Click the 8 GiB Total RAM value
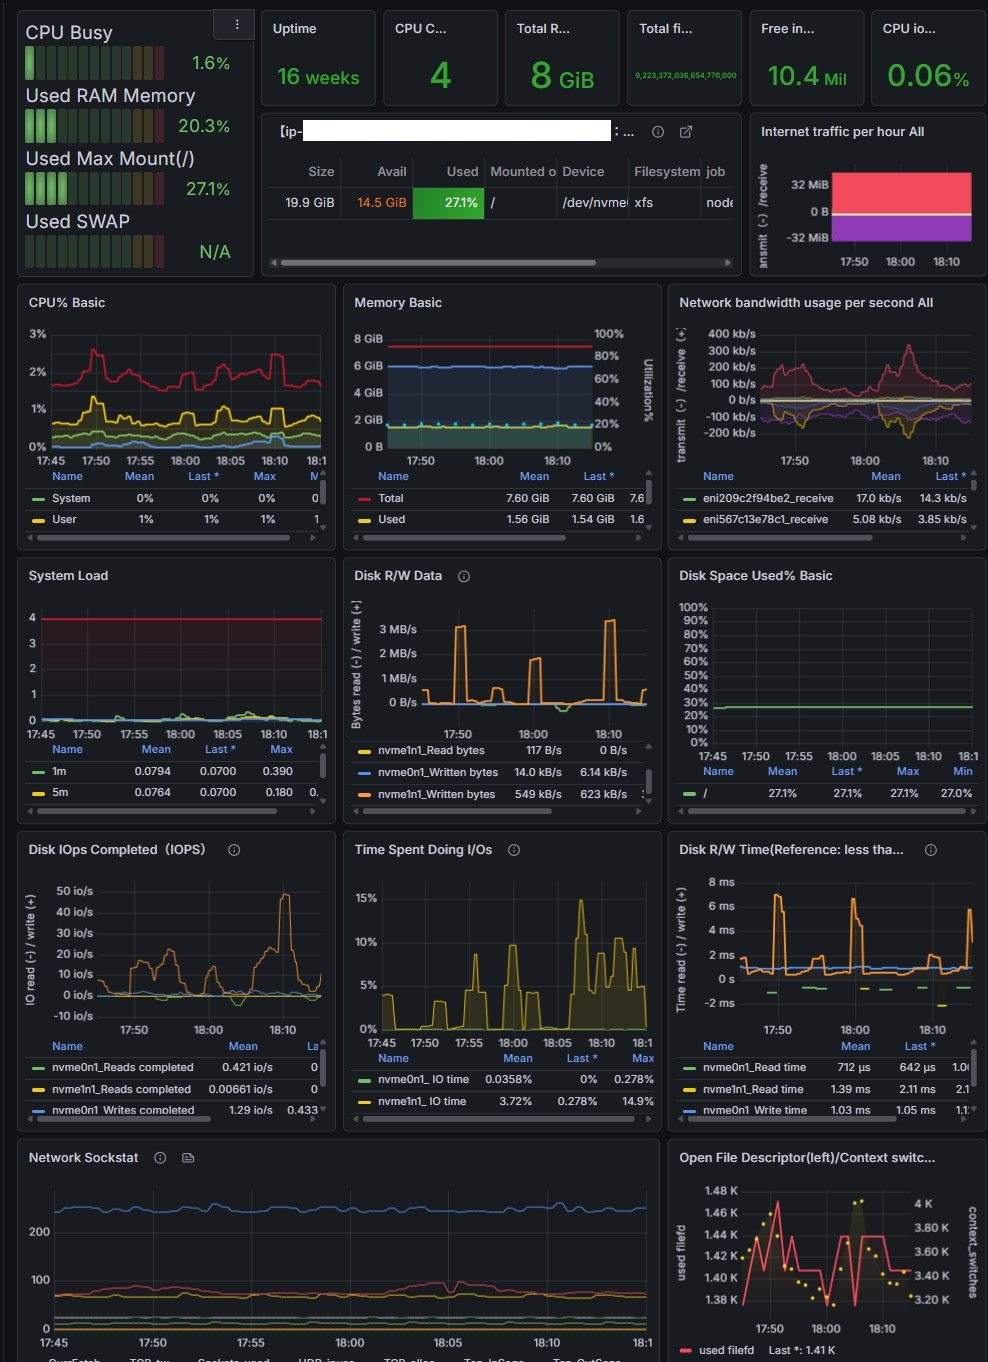988x1362 pixels. (562, 76)
